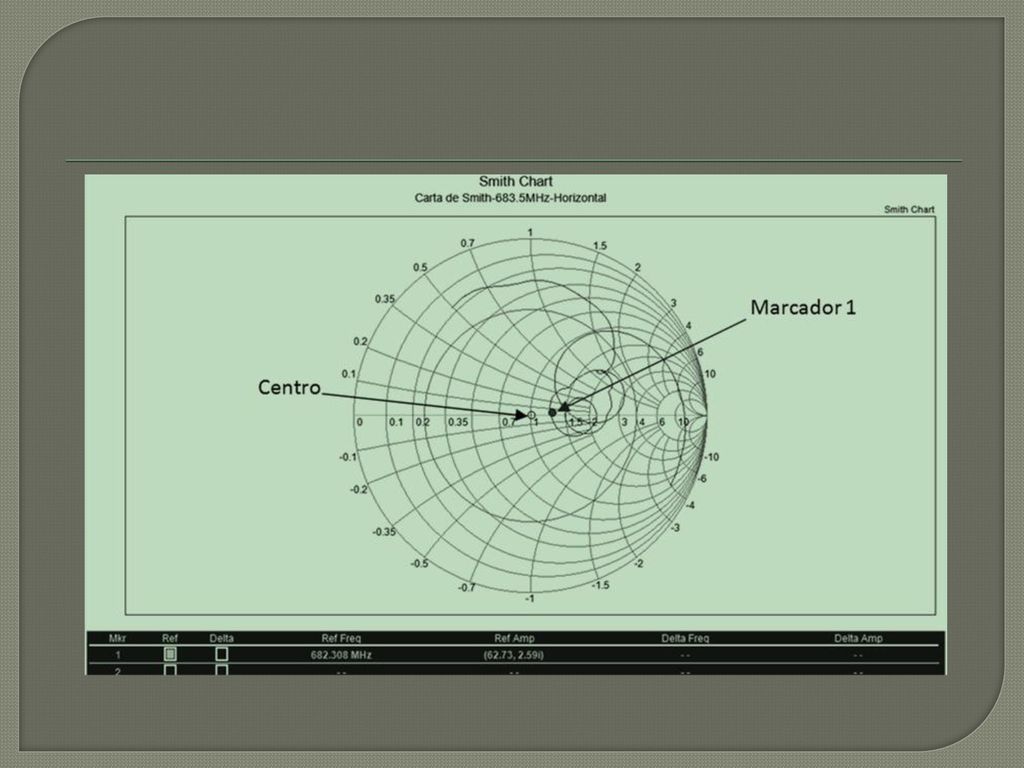
Task: Click the small Smith Chart legend label
Action: 909,209
